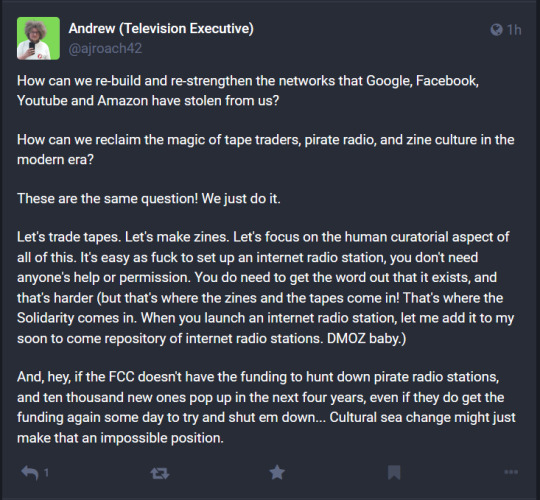Viewport: 540px width, 500px height.
Task: Click the phrase 'make that an impossible position.'
Action: [120, 438]
